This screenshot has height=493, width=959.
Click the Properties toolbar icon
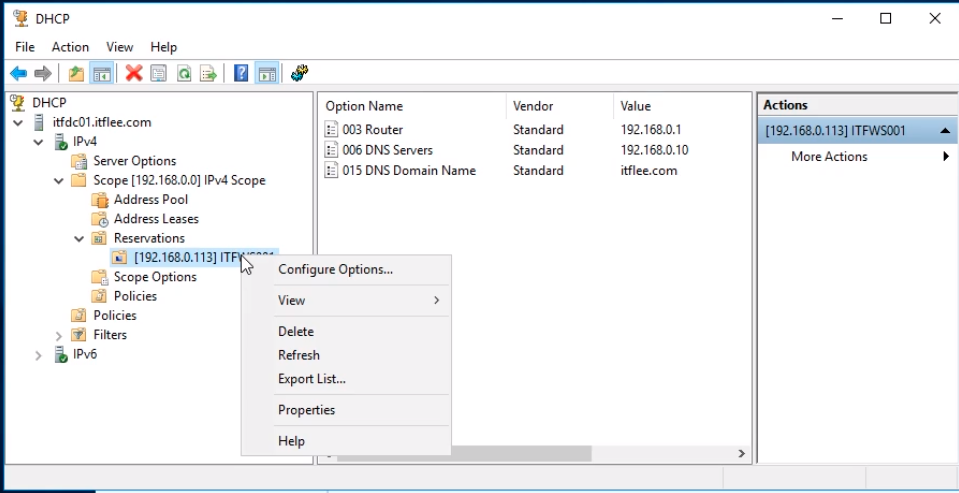(158, 74)
